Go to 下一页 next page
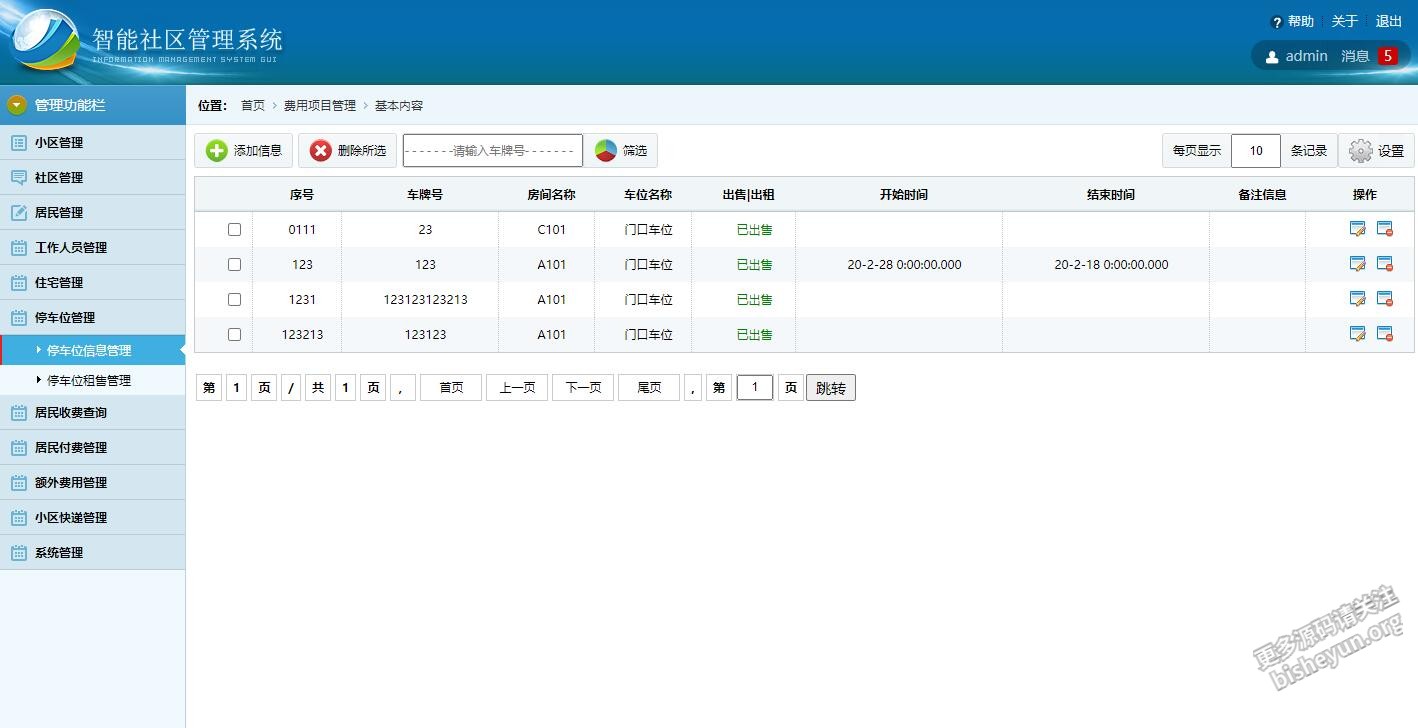Viewport: 1418px width, 728px height. (x=583, y=387)
